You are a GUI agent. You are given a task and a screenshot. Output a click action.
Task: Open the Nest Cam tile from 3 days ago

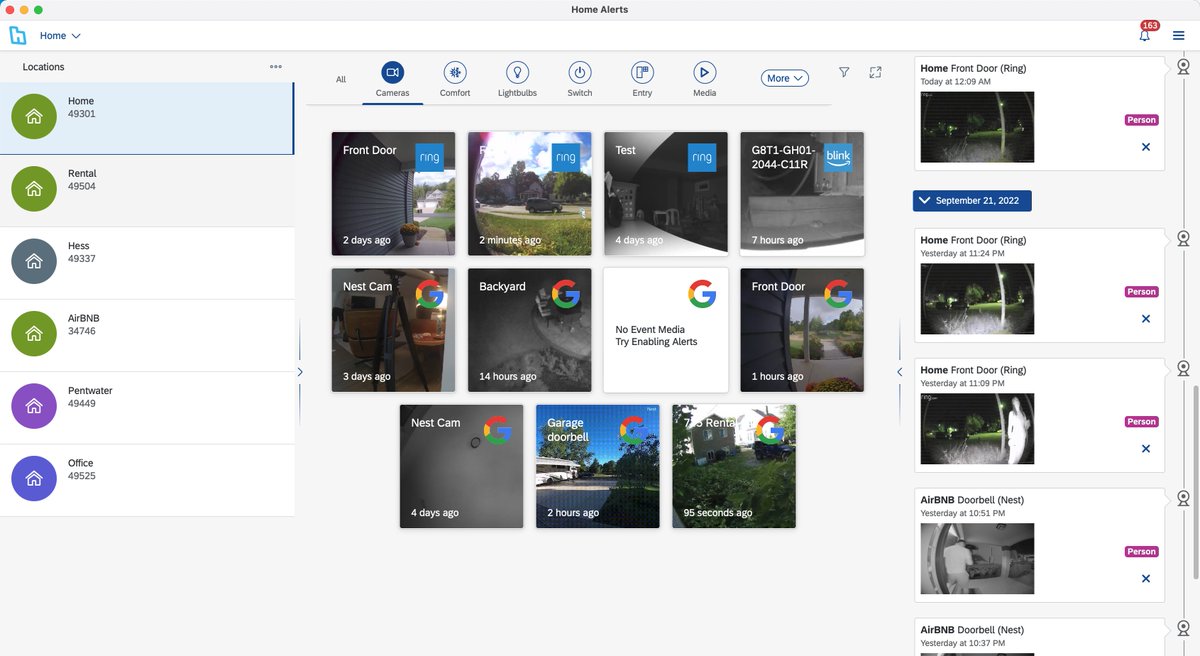pyautogui.click(x=393, y=330)
